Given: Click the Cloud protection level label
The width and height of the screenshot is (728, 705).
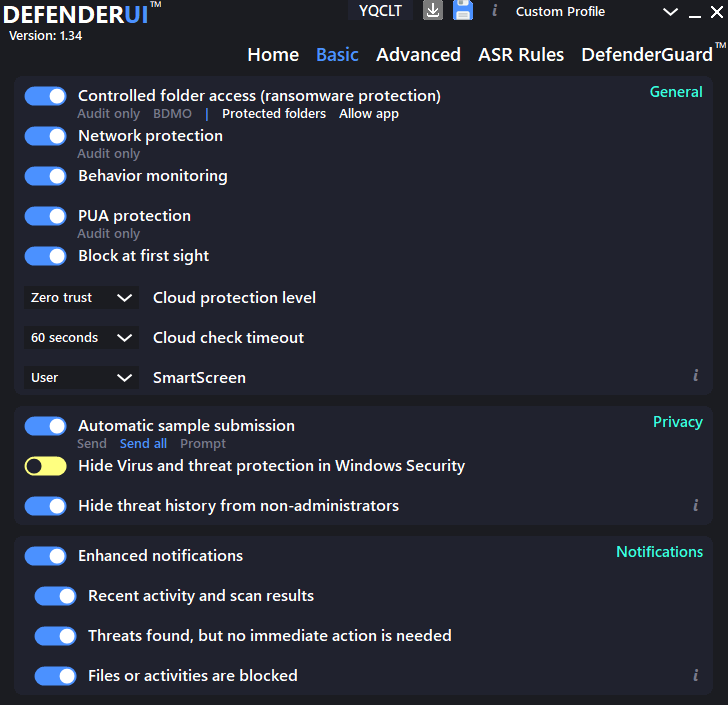Looking at the screenshot, I should pyautogui.click(x=234, y=298).
